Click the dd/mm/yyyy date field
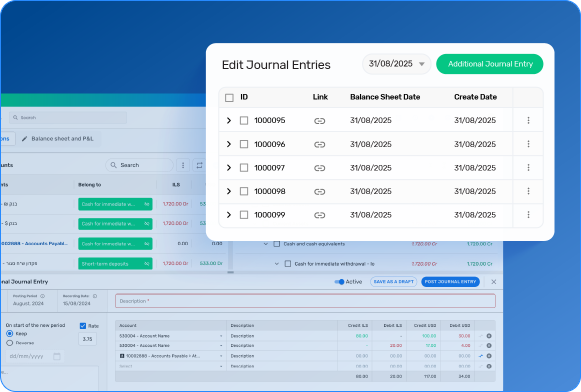 [35, 356]
